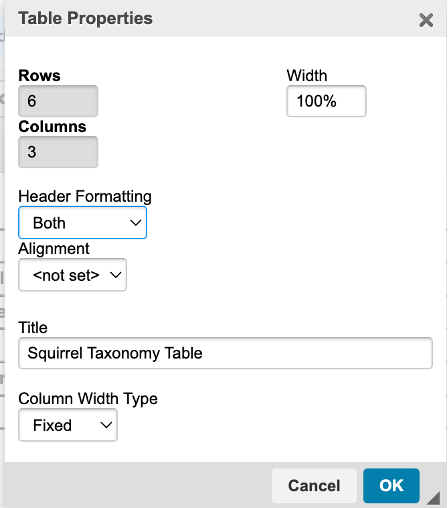This screenshot has width=448, height=508.
Task: Click the Cancel button
Action: pos(314,485)
